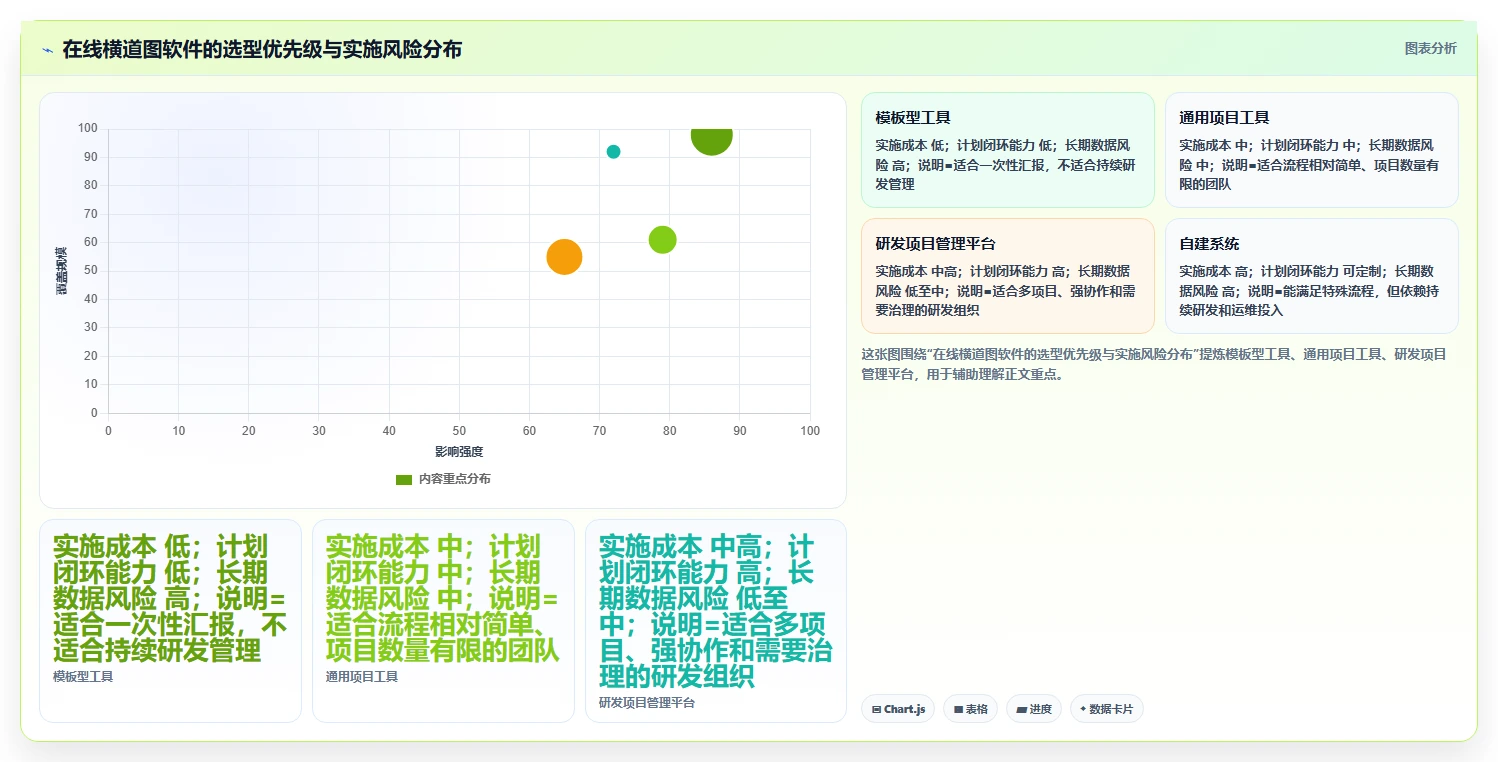Click the 进度 tag icon
The image size is (1498, 762).
click(1021, 709)
